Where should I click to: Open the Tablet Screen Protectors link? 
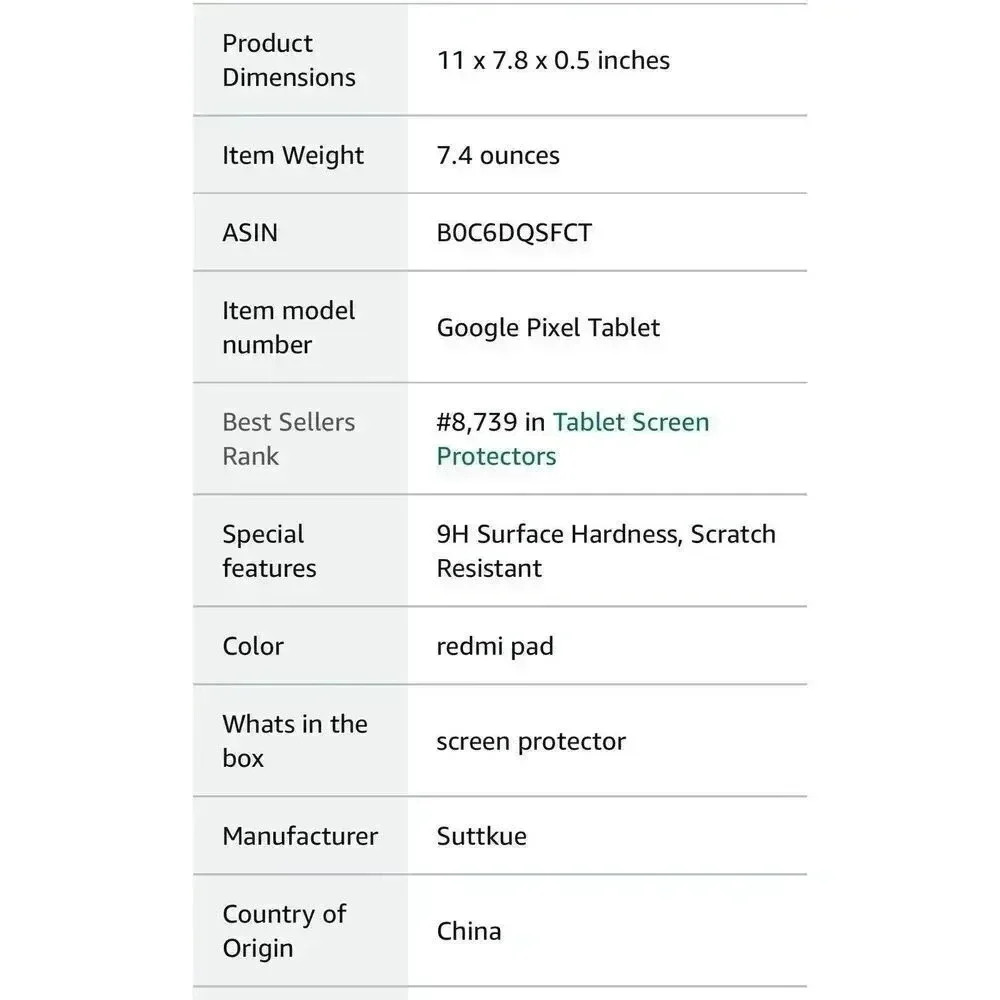tap(573, 439)
